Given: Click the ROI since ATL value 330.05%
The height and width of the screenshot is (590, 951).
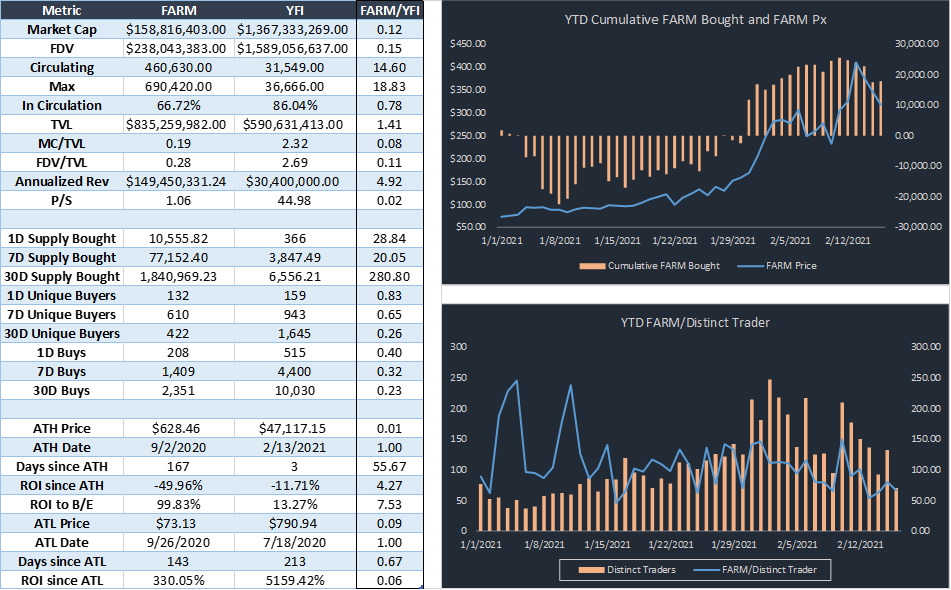Looking at the screenshot, I should pyautogui.click(x=174, y=580).
